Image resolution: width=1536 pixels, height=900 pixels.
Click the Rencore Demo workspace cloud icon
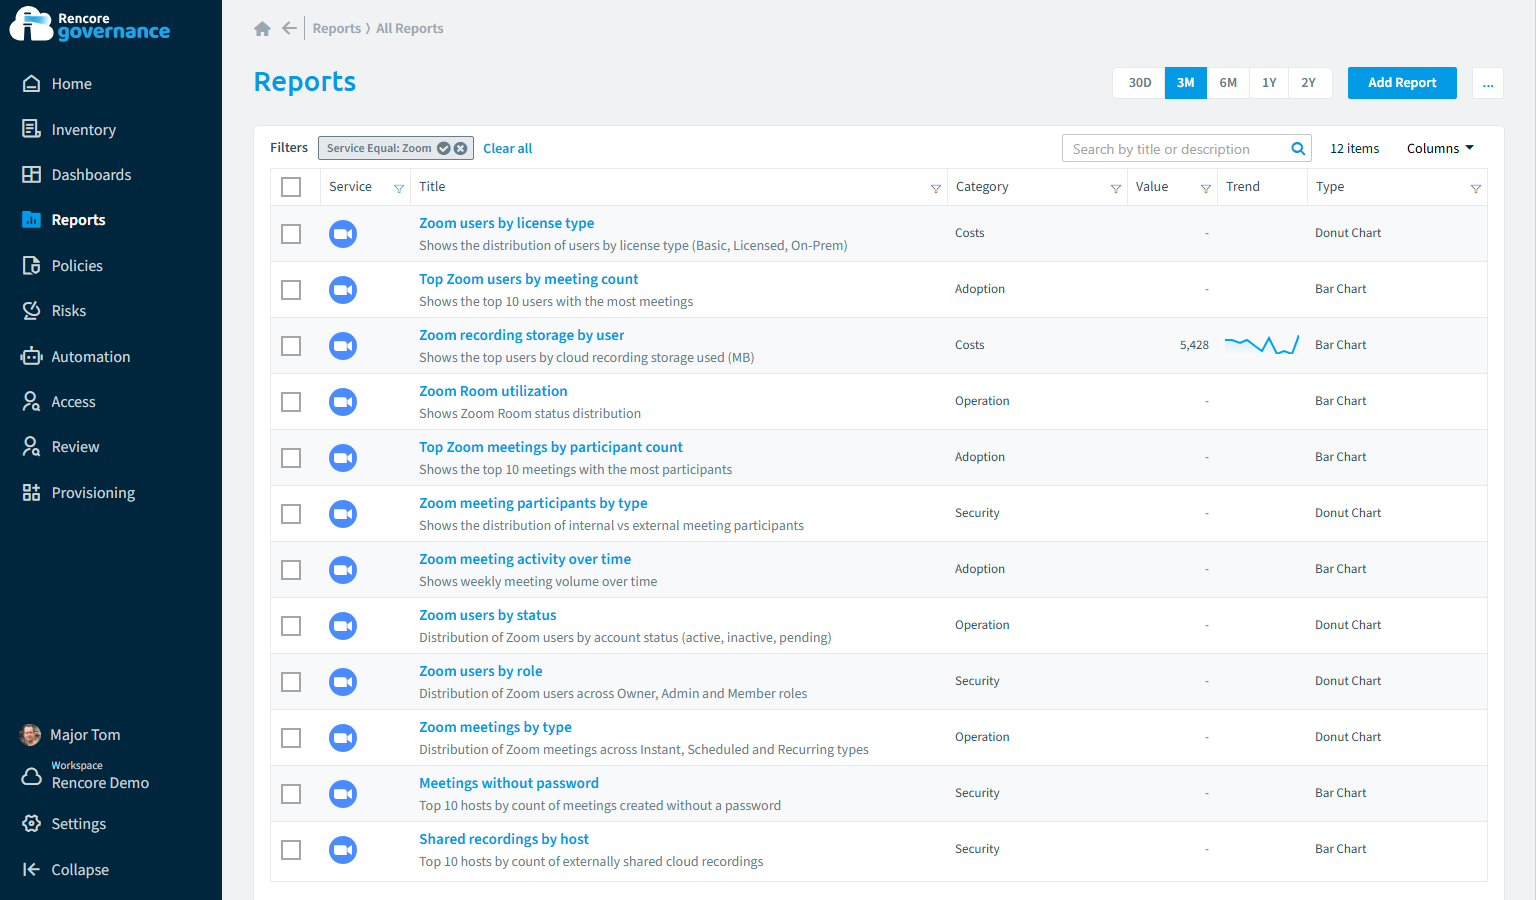pos(32,776)
